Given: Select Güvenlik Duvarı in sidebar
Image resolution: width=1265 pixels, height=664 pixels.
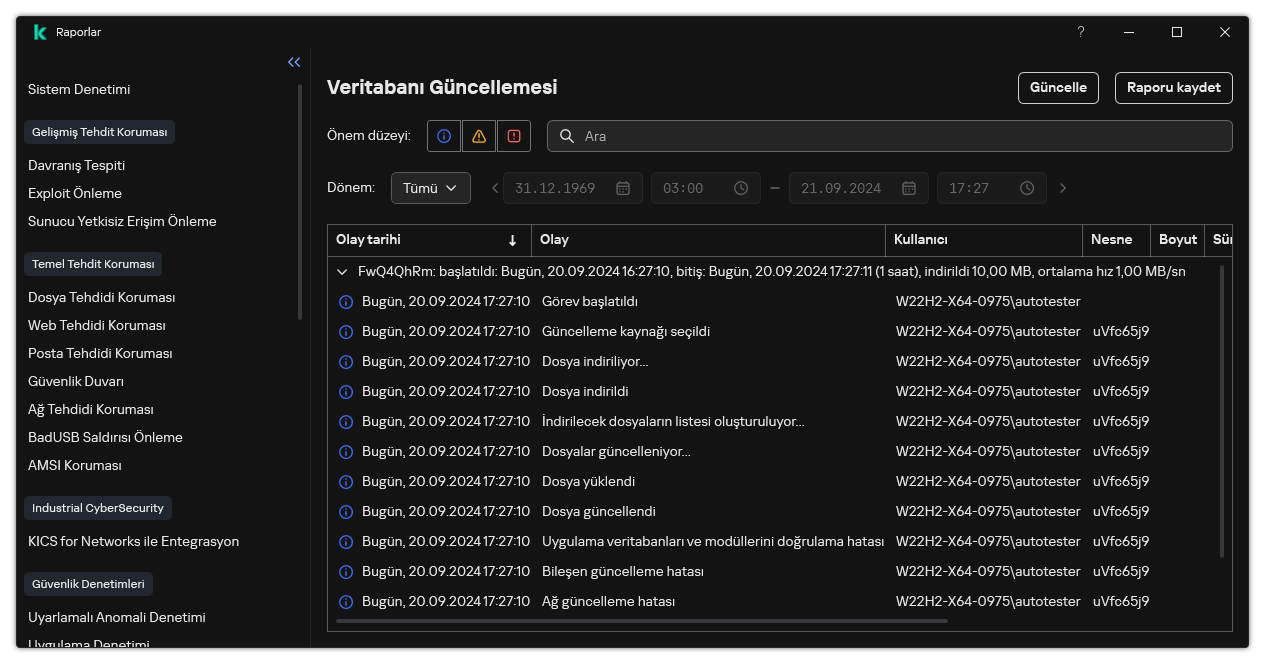Looking at the screenshot, I should pos(76,381).
